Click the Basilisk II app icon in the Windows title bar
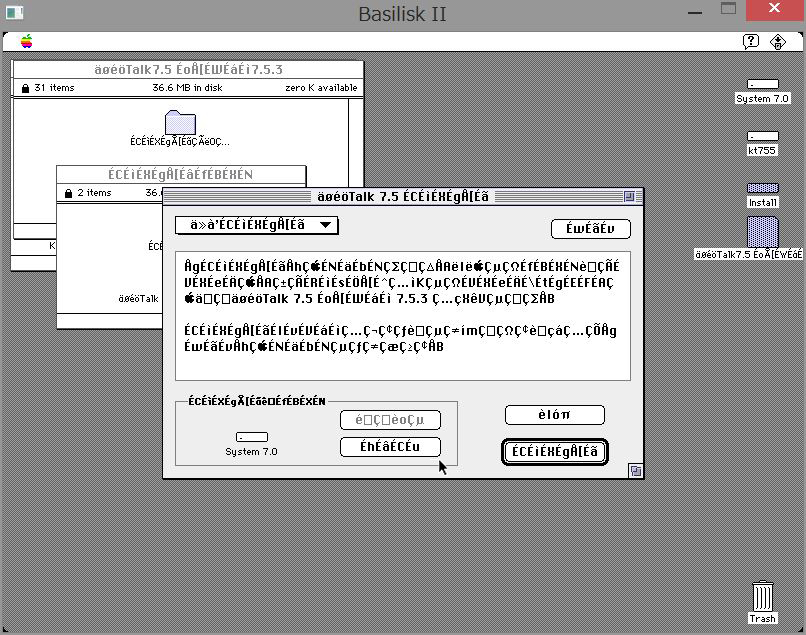The image size is (806, 635). coord(14,13)
